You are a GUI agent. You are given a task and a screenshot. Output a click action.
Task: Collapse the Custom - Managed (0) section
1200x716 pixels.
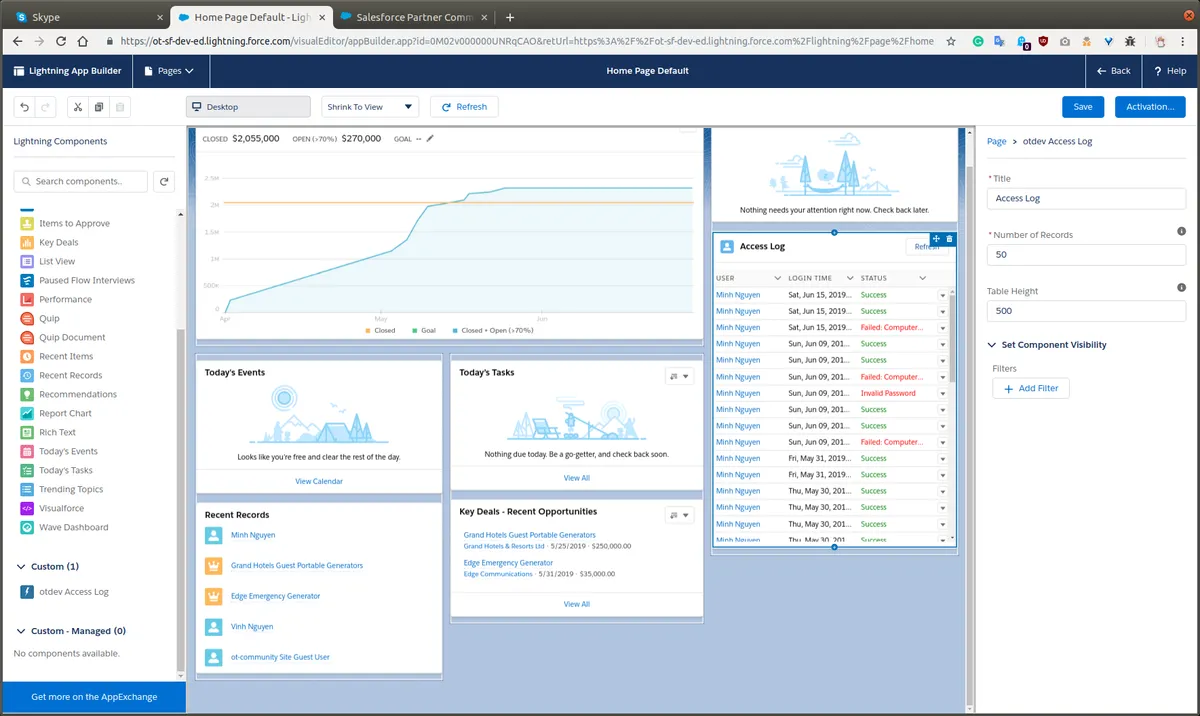coord(23,631)
